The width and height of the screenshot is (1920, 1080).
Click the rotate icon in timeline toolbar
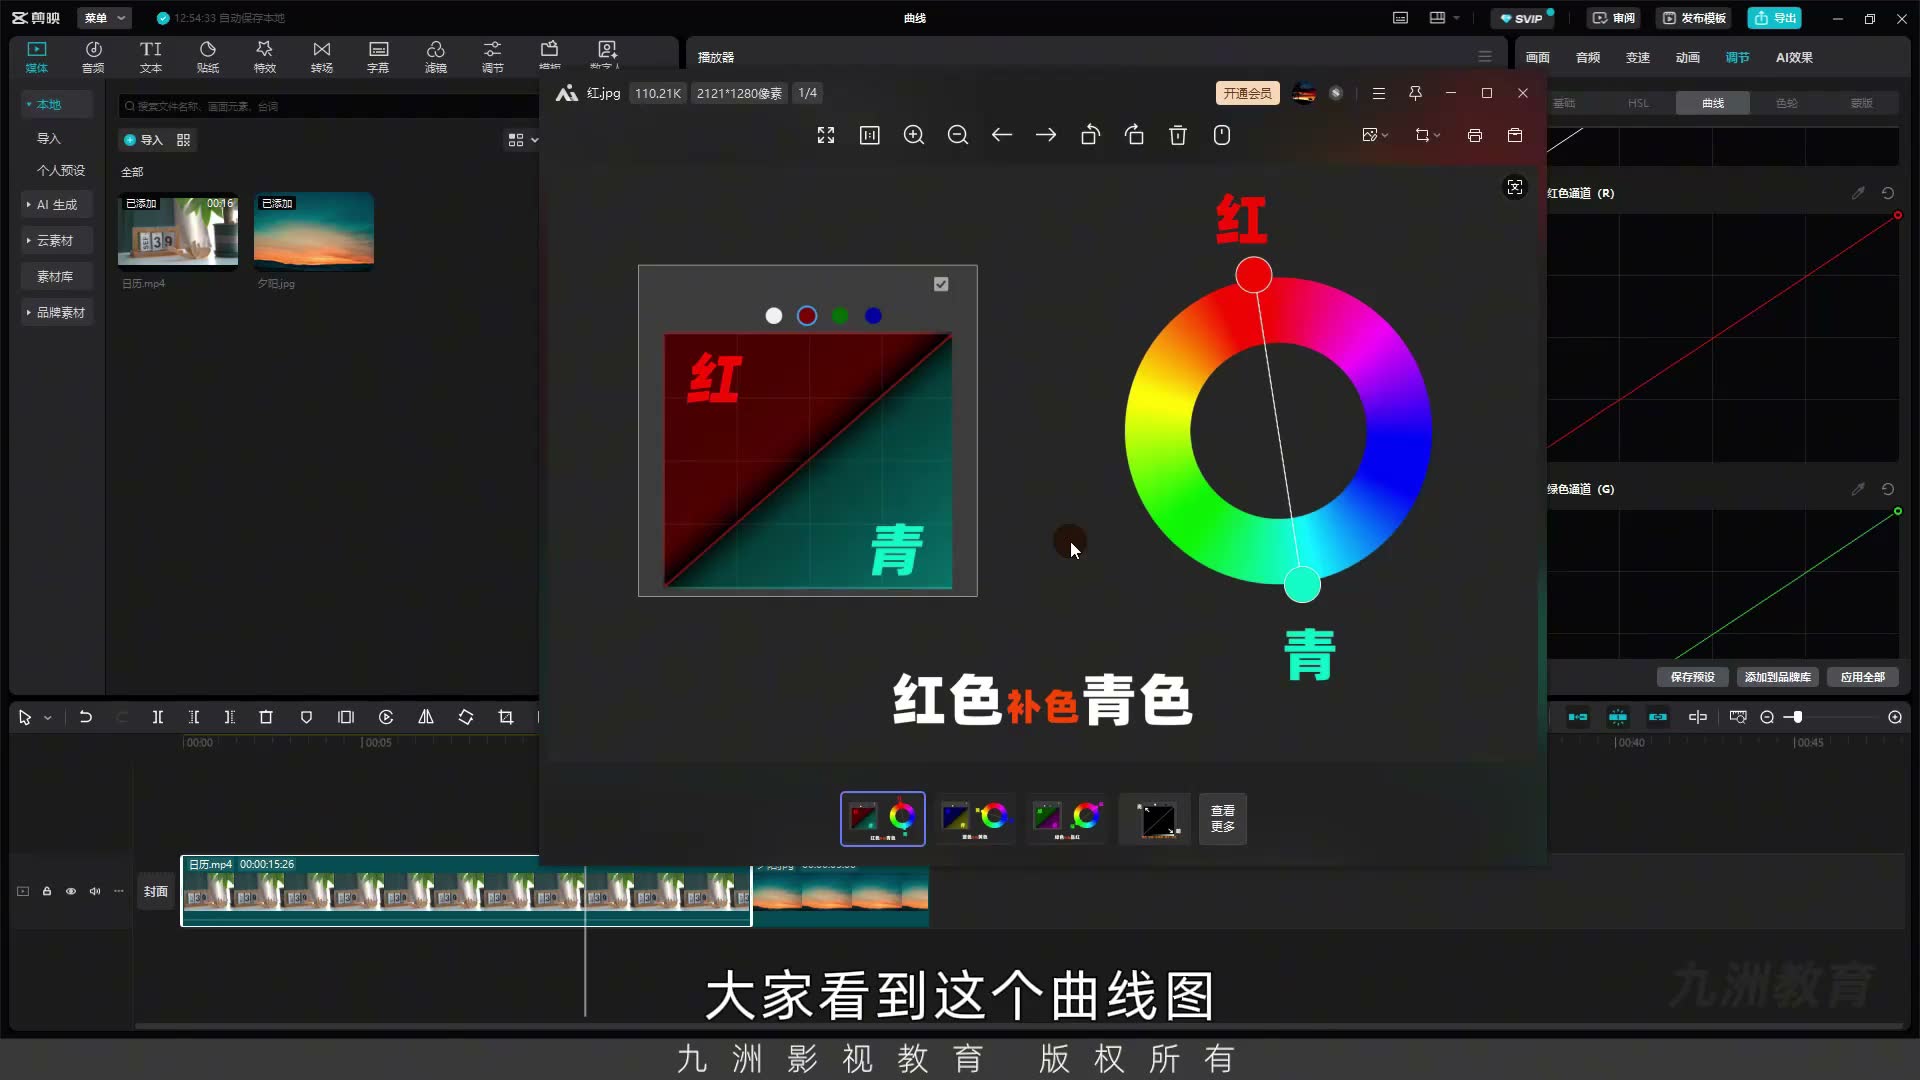coord(466,717)
